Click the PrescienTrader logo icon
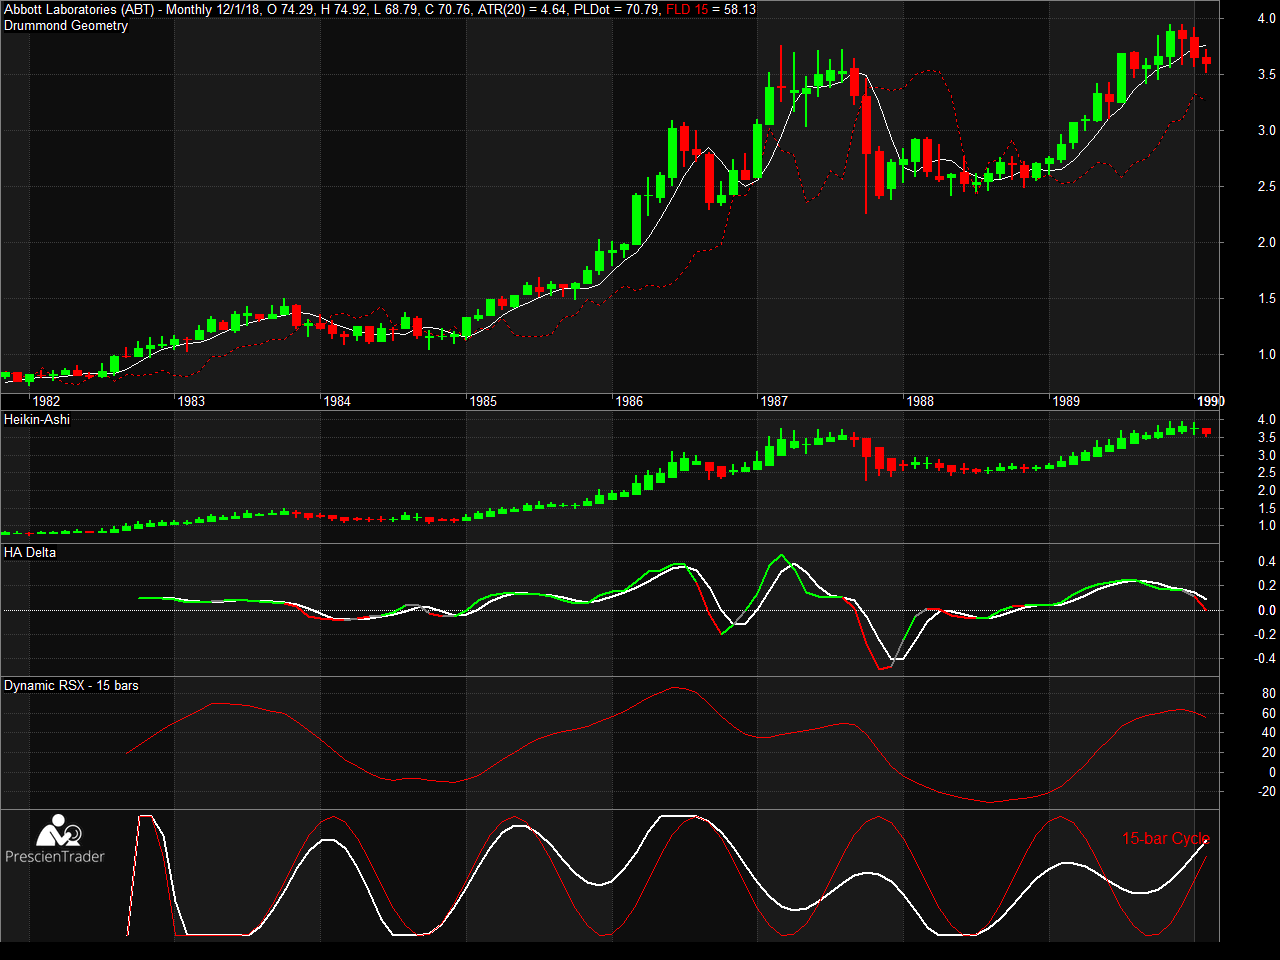 (59, 831)
